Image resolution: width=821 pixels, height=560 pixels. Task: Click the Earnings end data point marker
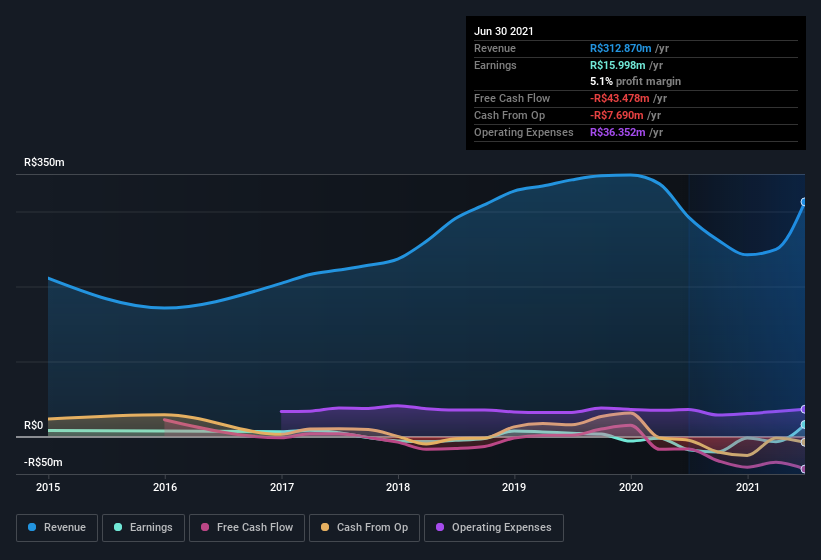804,424
